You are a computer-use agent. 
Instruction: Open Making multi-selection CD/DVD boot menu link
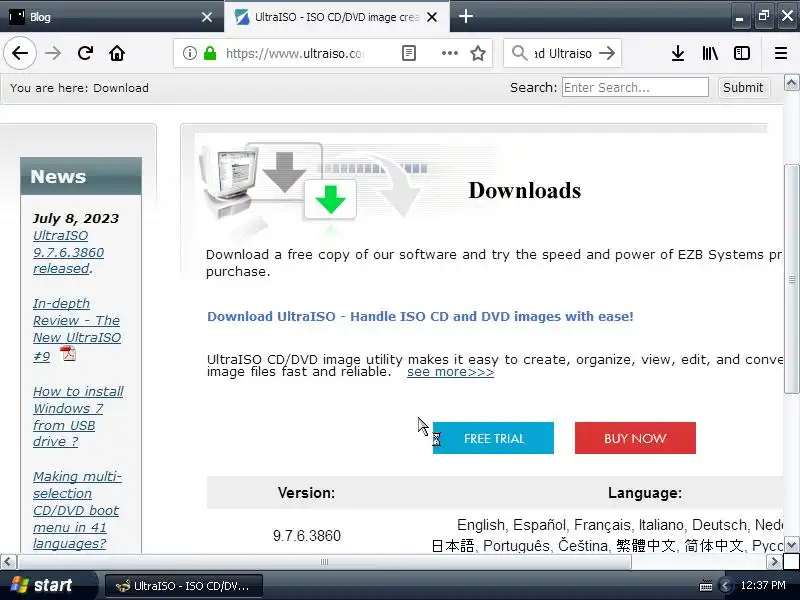[77, 510]
